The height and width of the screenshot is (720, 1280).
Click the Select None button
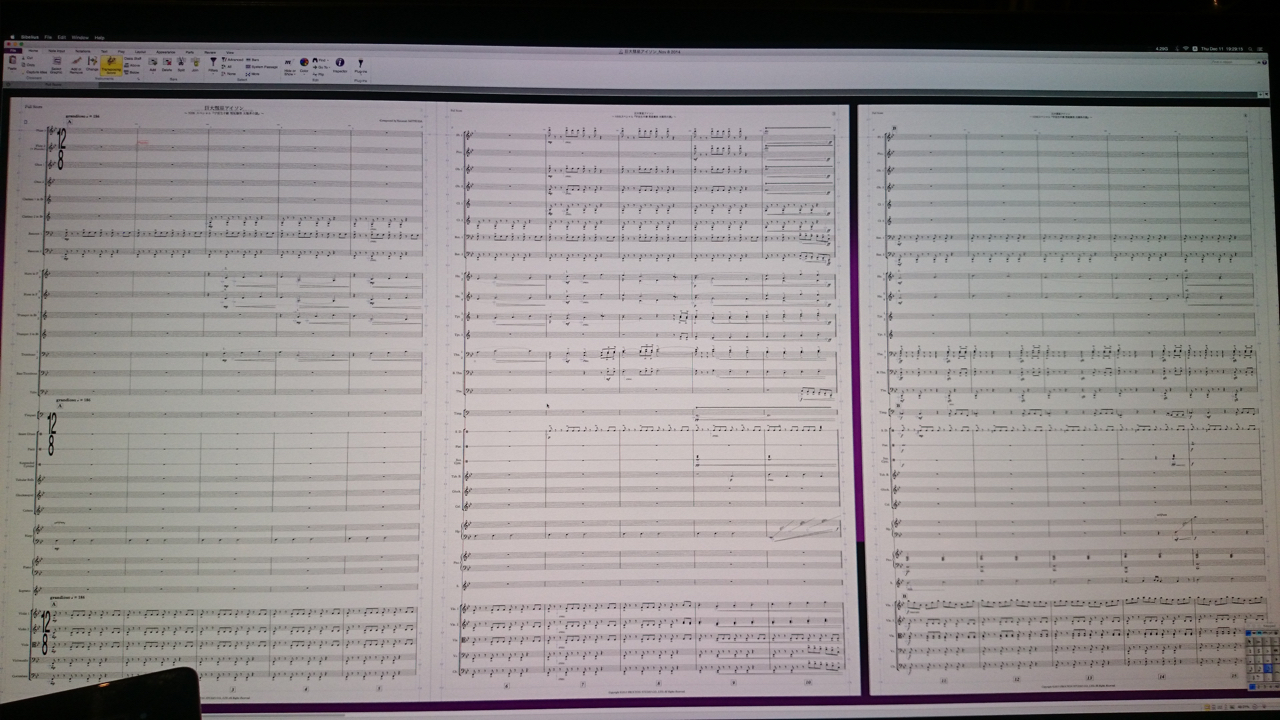click(229, 74)
